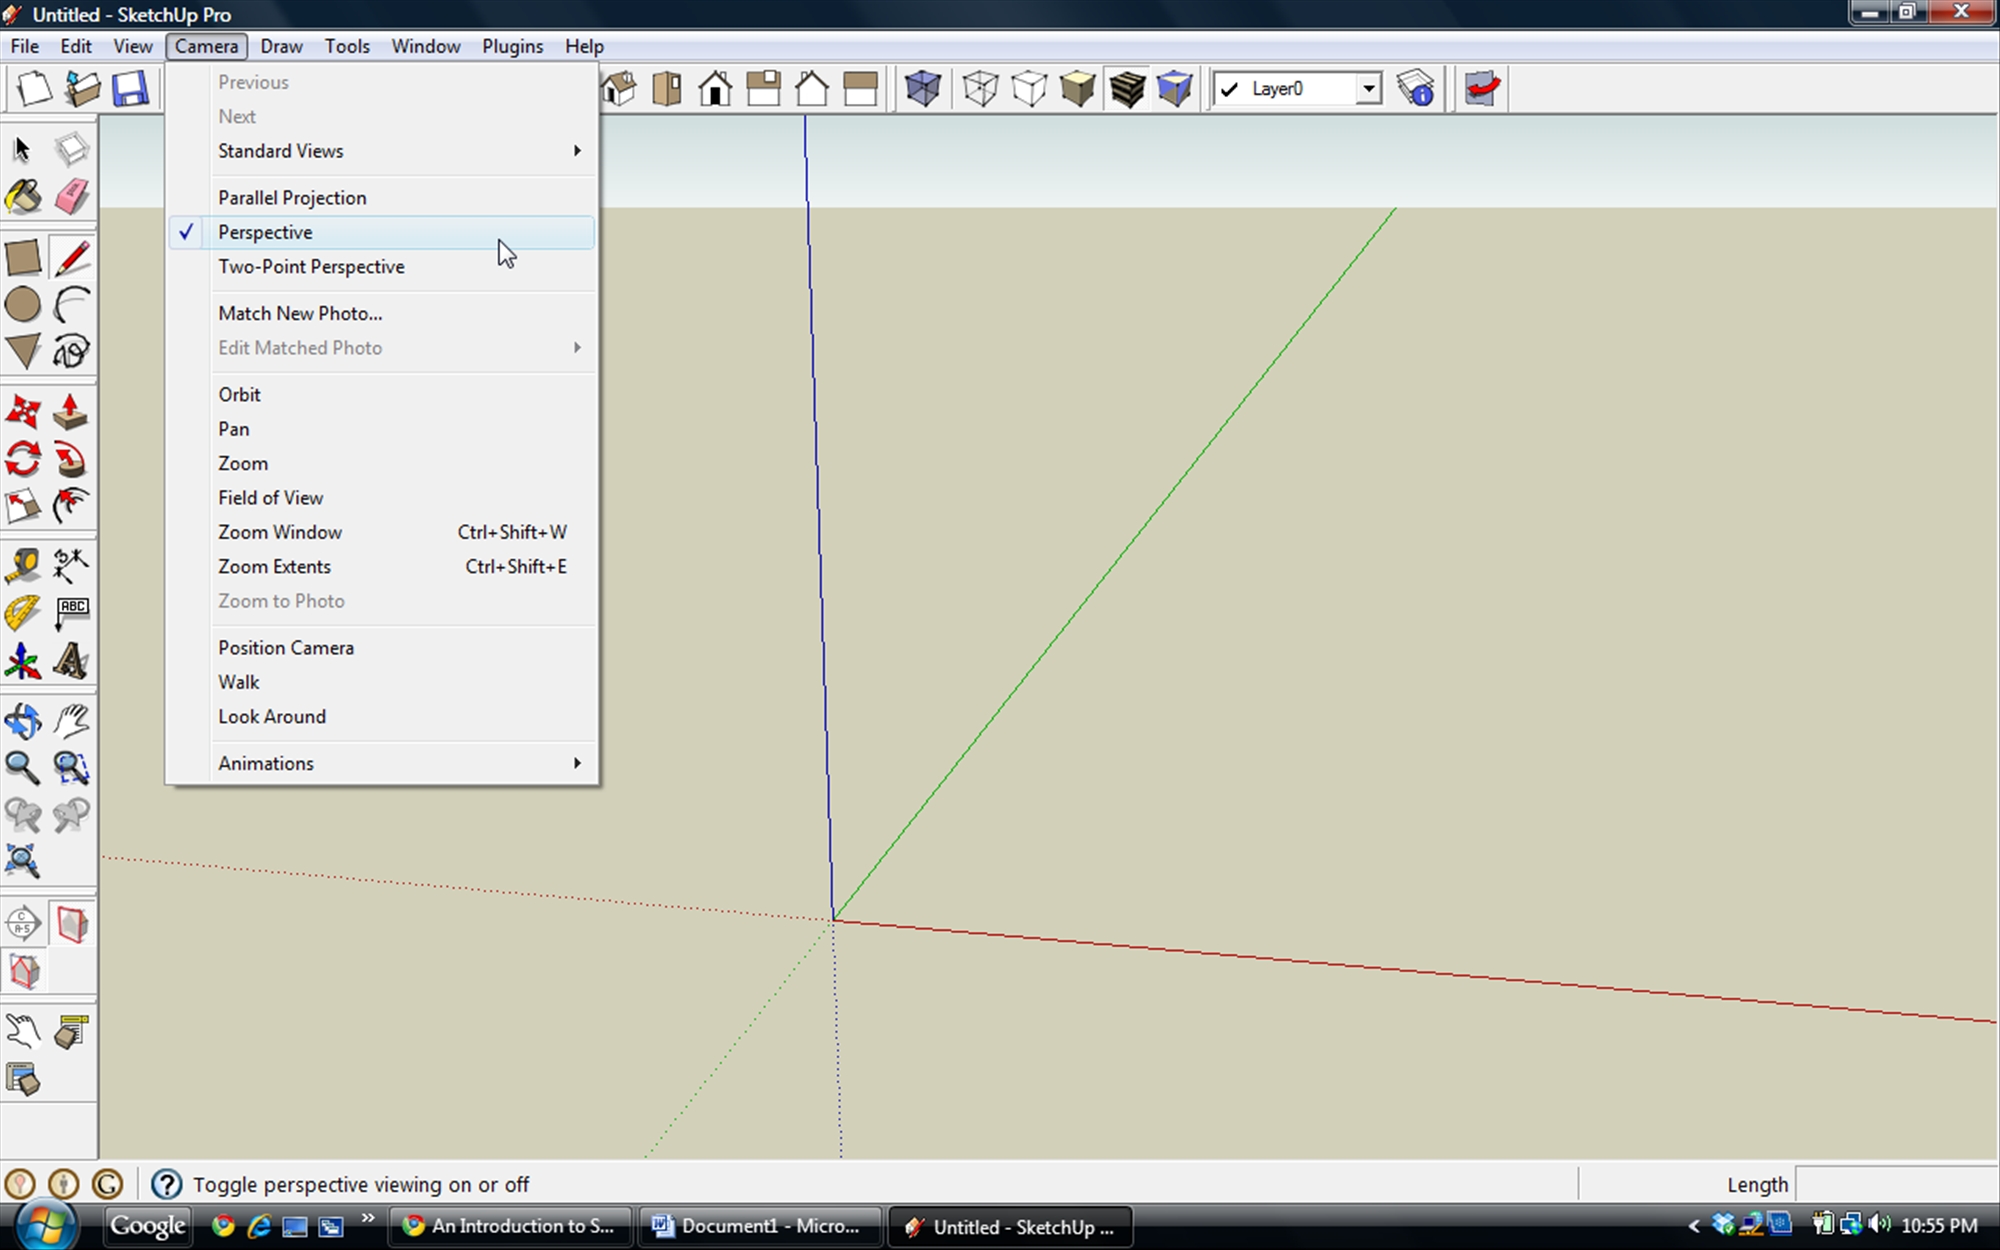Switch to Wireframe face style
This screenshot has width=2000, height=1250.
(x=980, y=89)
